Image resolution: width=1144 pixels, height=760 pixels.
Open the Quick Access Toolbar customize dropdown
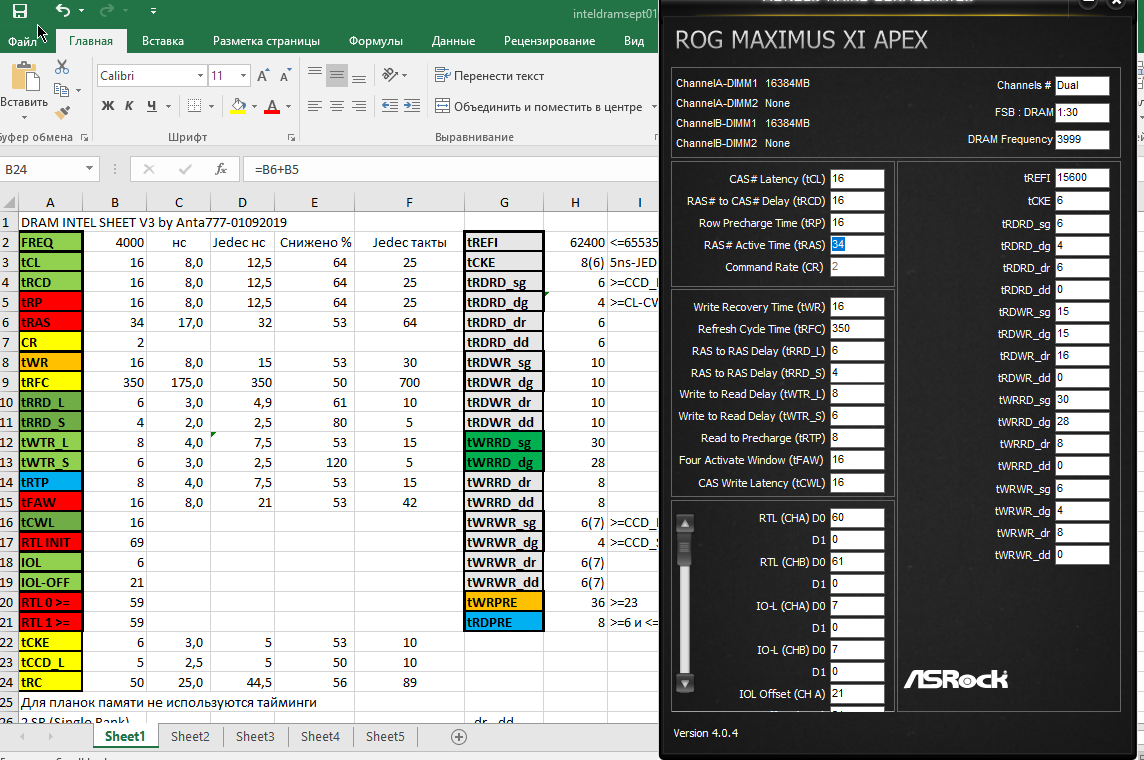pyautogui.click(x=153, y=11)
